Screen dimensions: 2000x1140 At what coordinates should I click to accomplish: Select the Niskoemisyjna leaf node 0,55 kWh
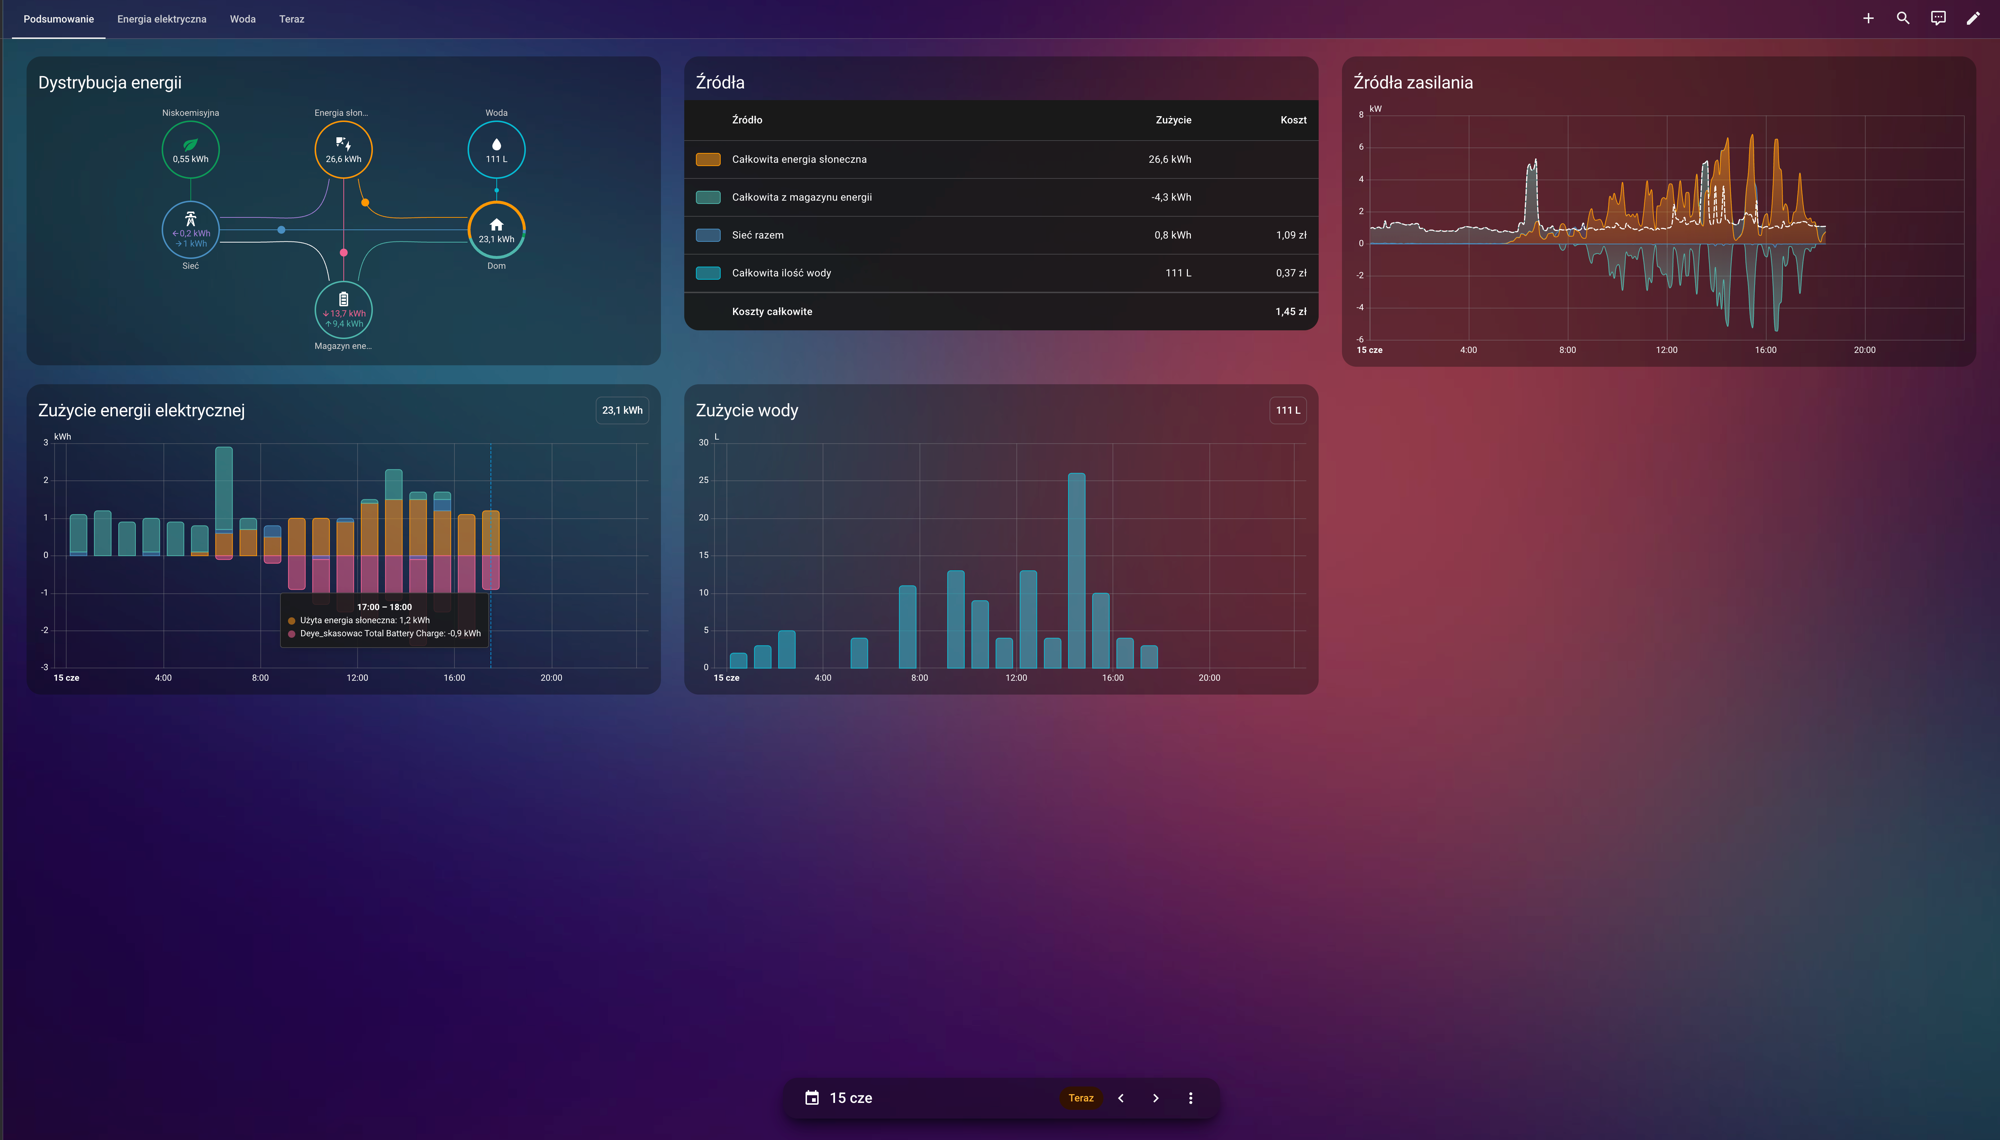point(190,149)
